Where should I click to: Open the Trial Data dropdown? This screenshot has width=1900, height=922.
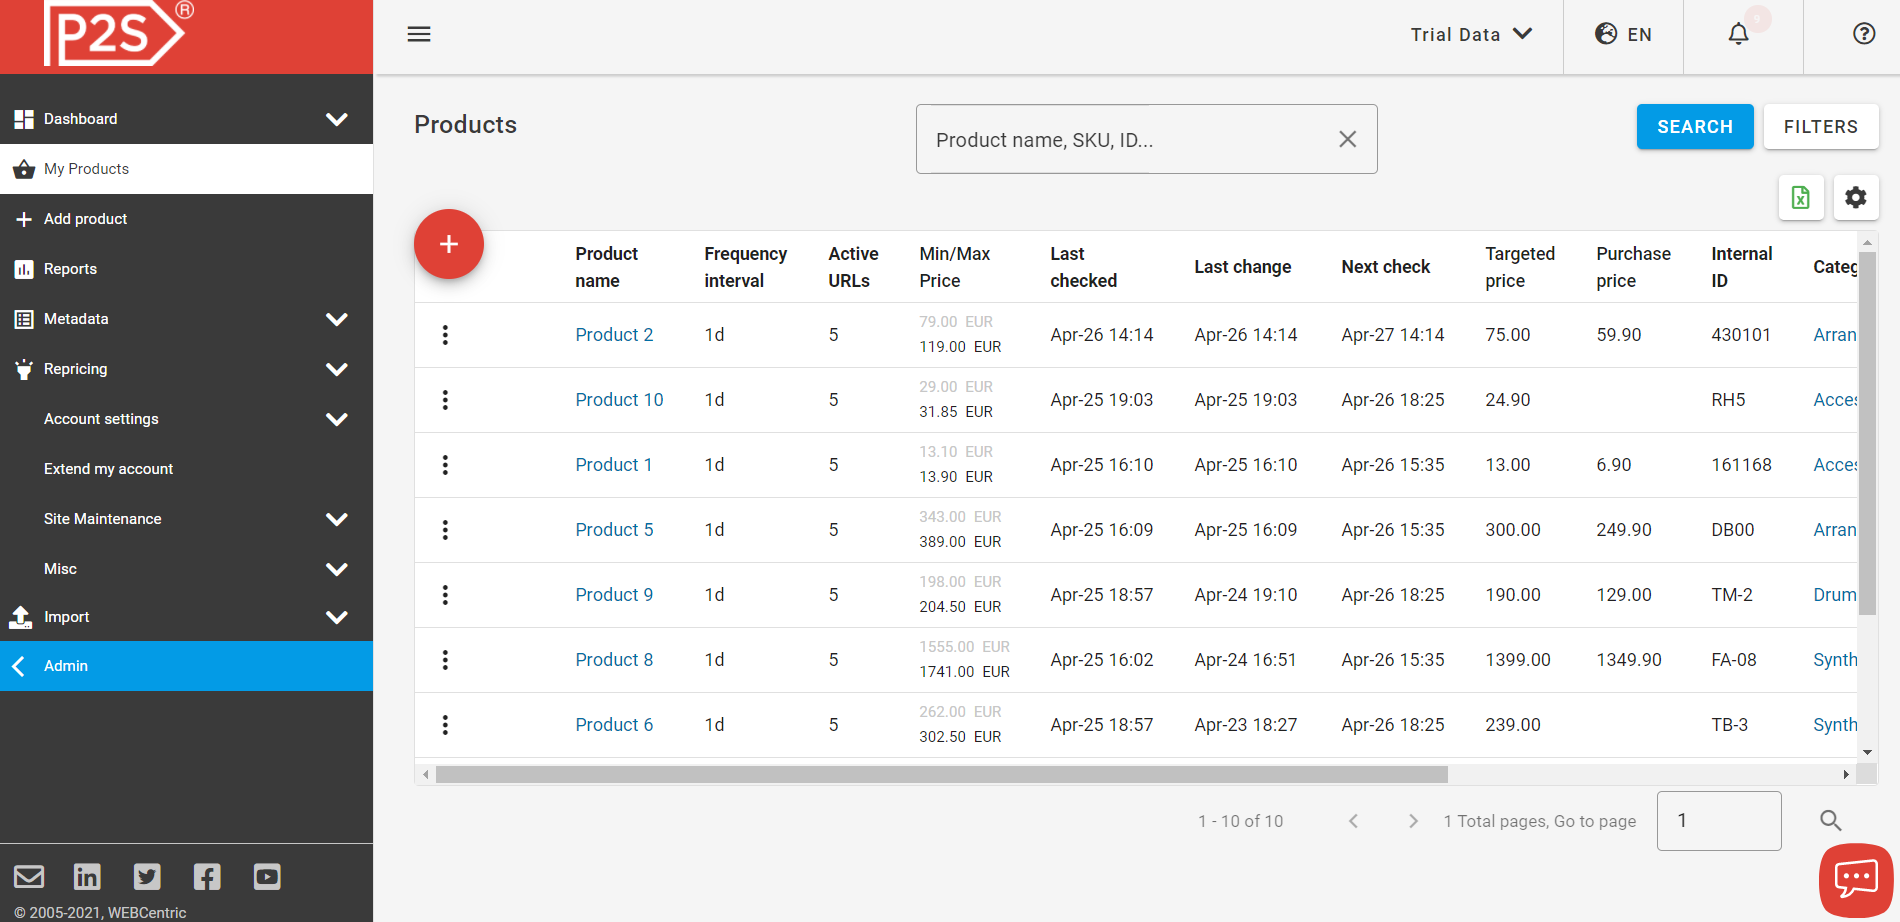point(1470,33)
